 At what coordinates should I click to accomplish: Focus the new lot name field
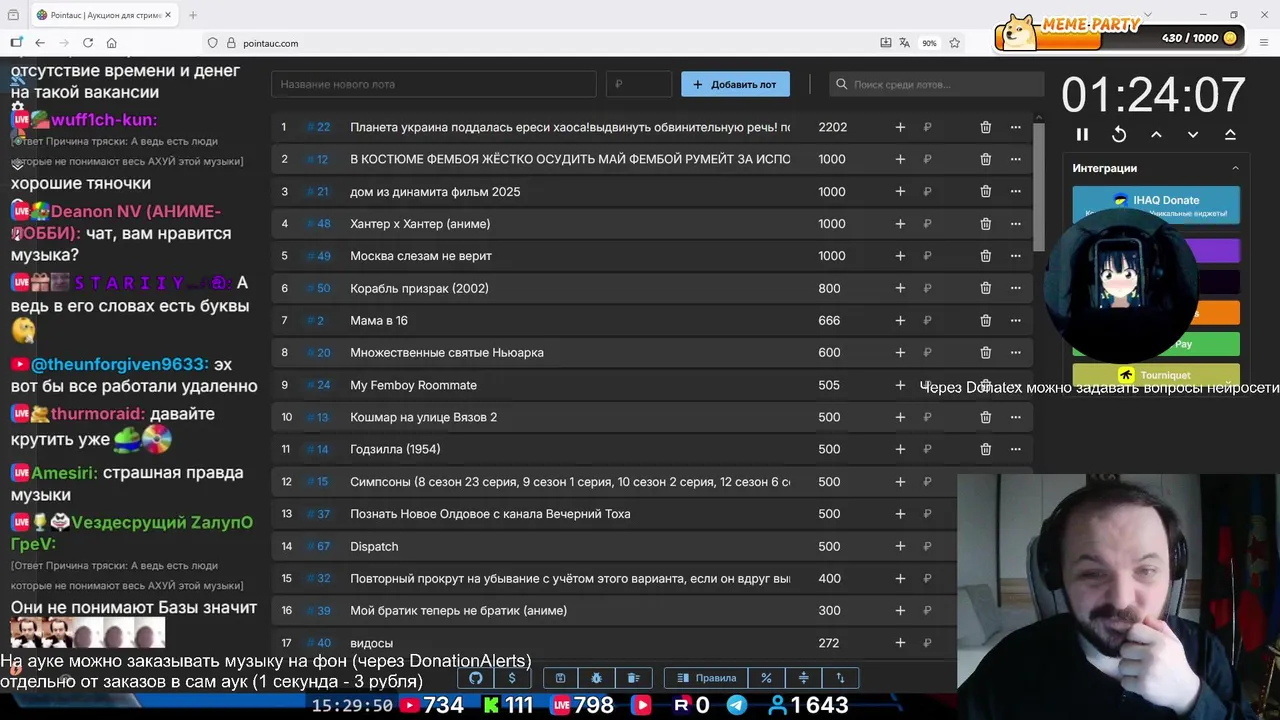point(433,84)
